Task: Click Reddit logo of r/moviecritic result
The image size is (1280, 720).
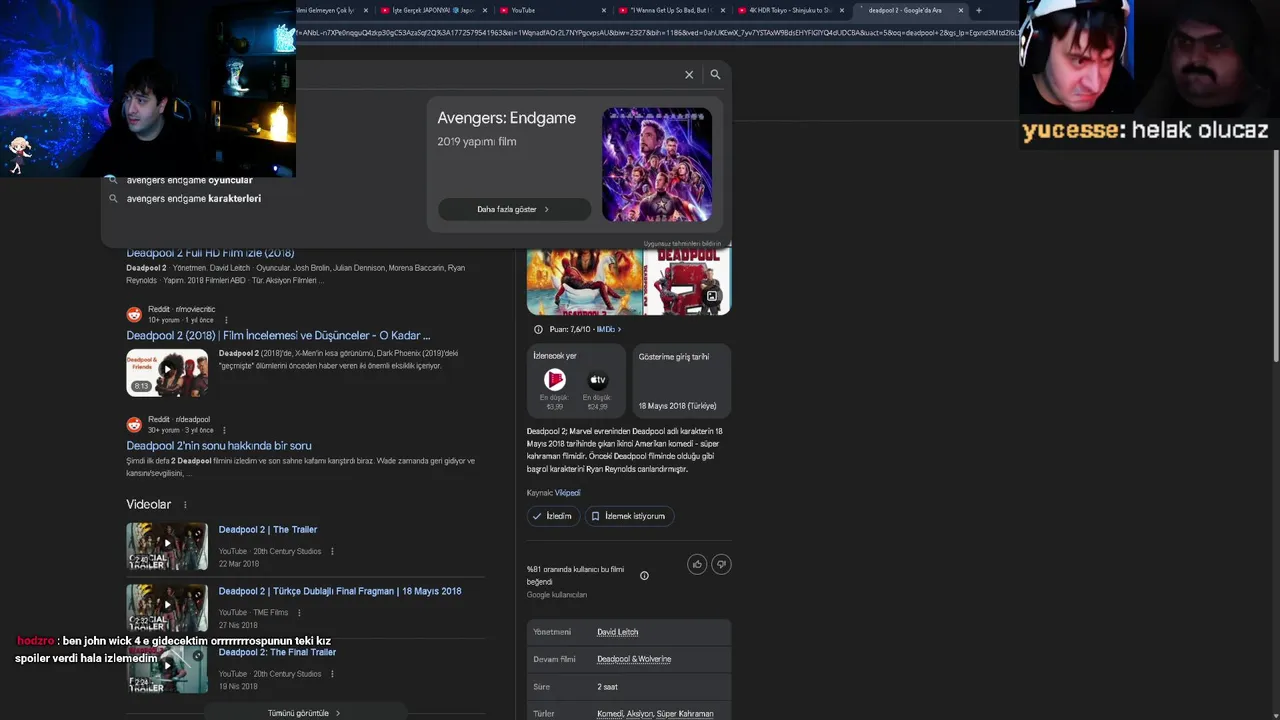Action: pyautogui.click(x=134, y=314)
